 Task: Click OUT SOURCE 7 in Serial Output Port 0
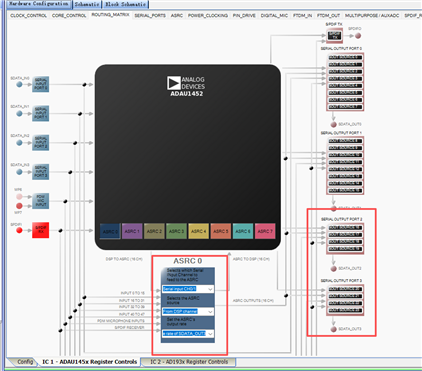(x=345, y=107)
